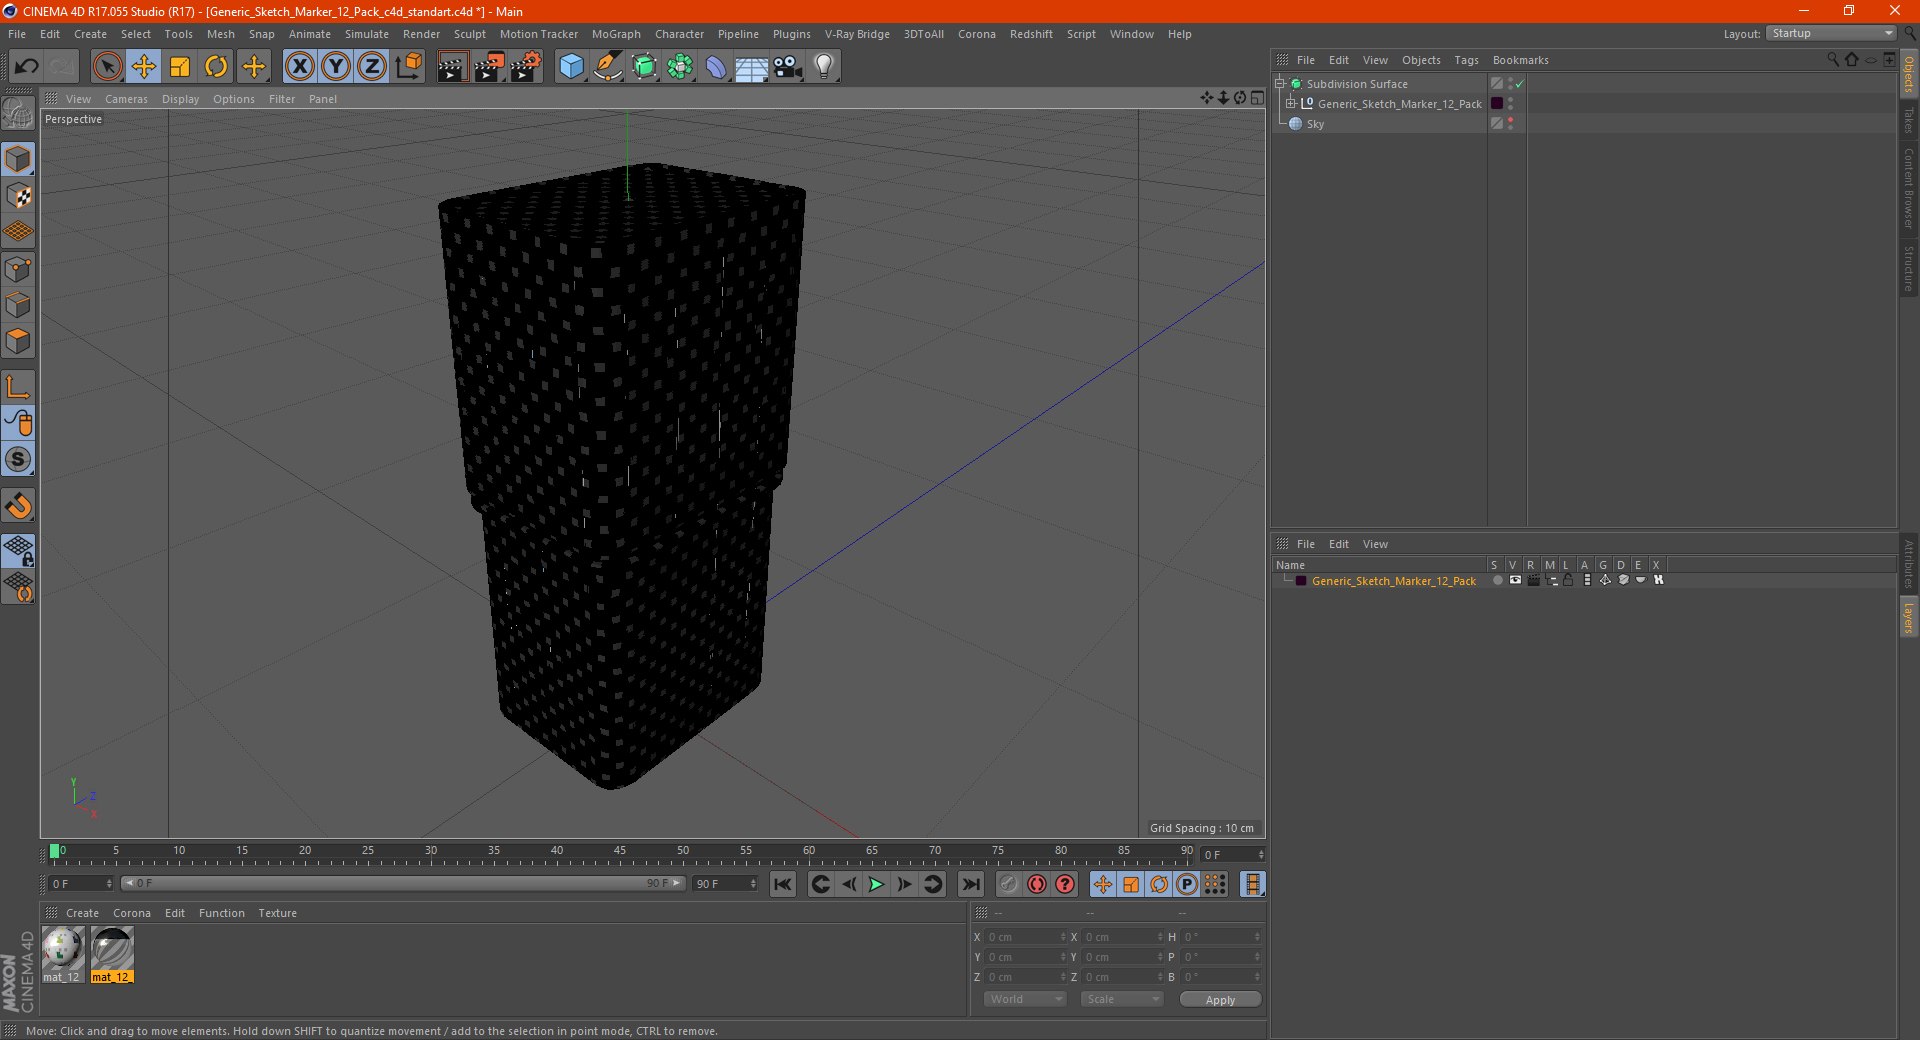Toggle visibility dots for Sky object
Viewport: 1920px width, 1040px height.
tap(1510, 123)
